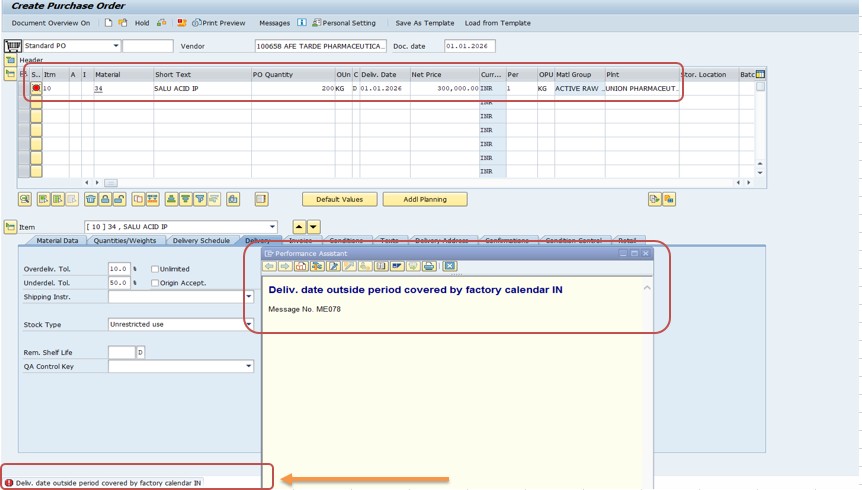The image size is (862, 490).
Task: Select the row checkbox at end of item 10
Action: point(760,88)
